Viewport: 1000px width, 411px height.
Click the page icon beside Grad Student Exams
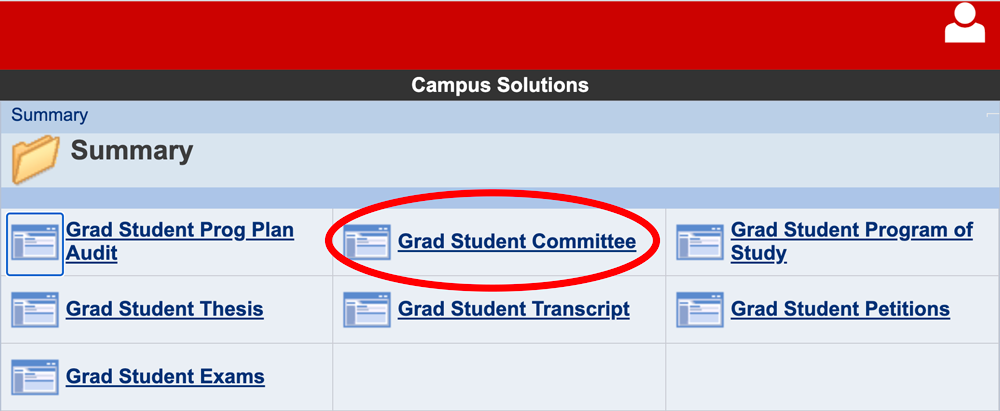35,377
